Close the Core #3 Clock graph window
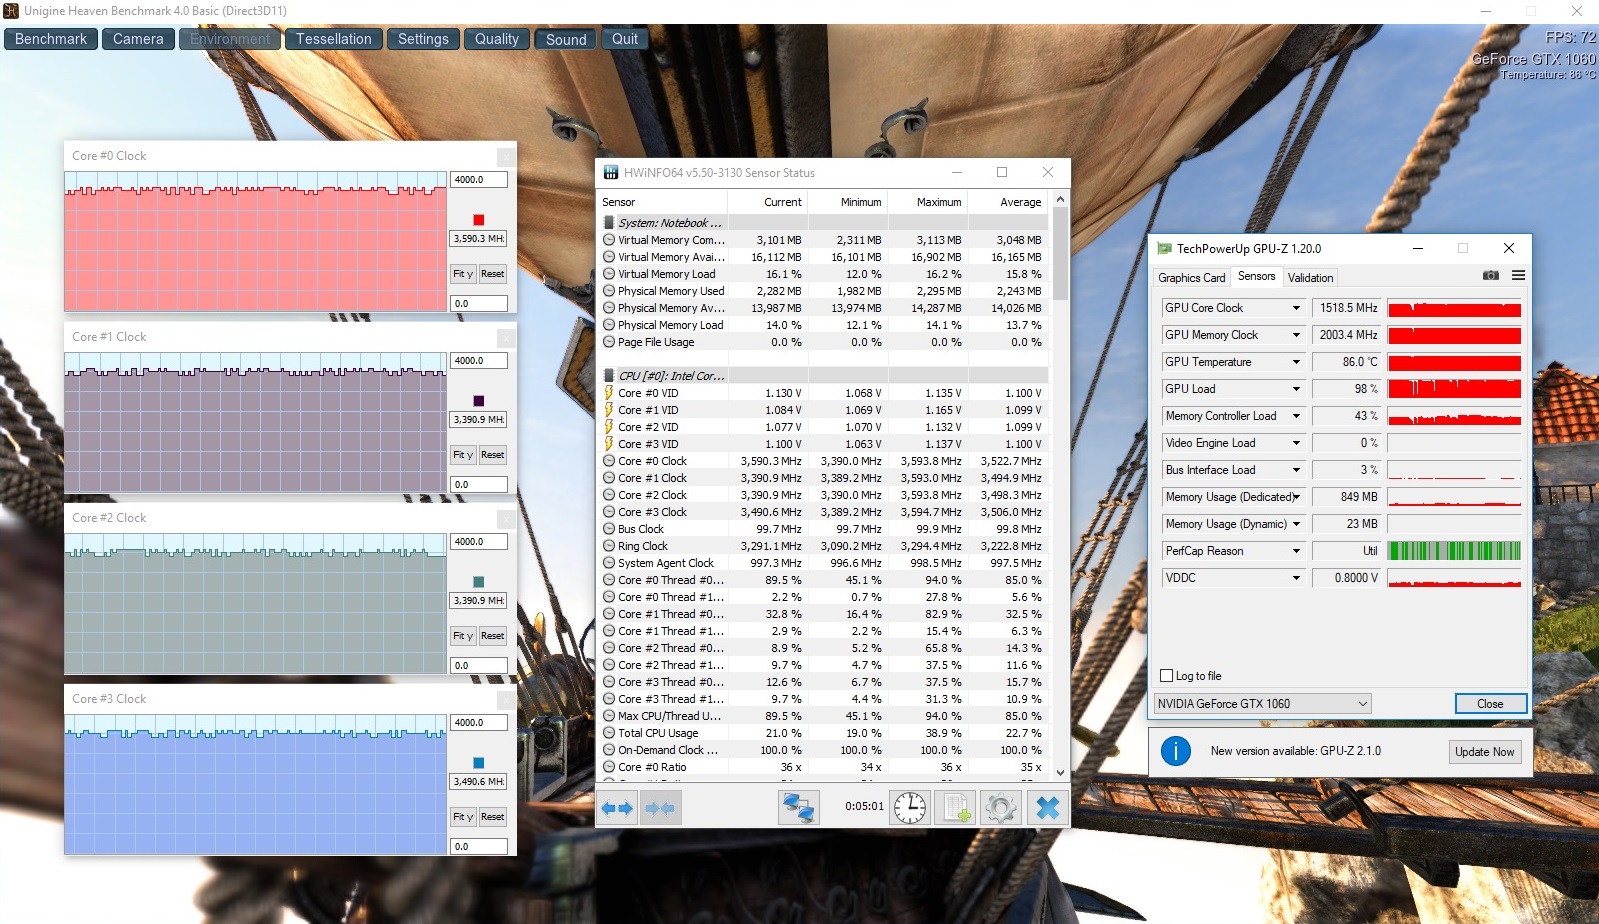Image resolution: width=1599 pixels, height=924 pixels. [x=506, y=700]
